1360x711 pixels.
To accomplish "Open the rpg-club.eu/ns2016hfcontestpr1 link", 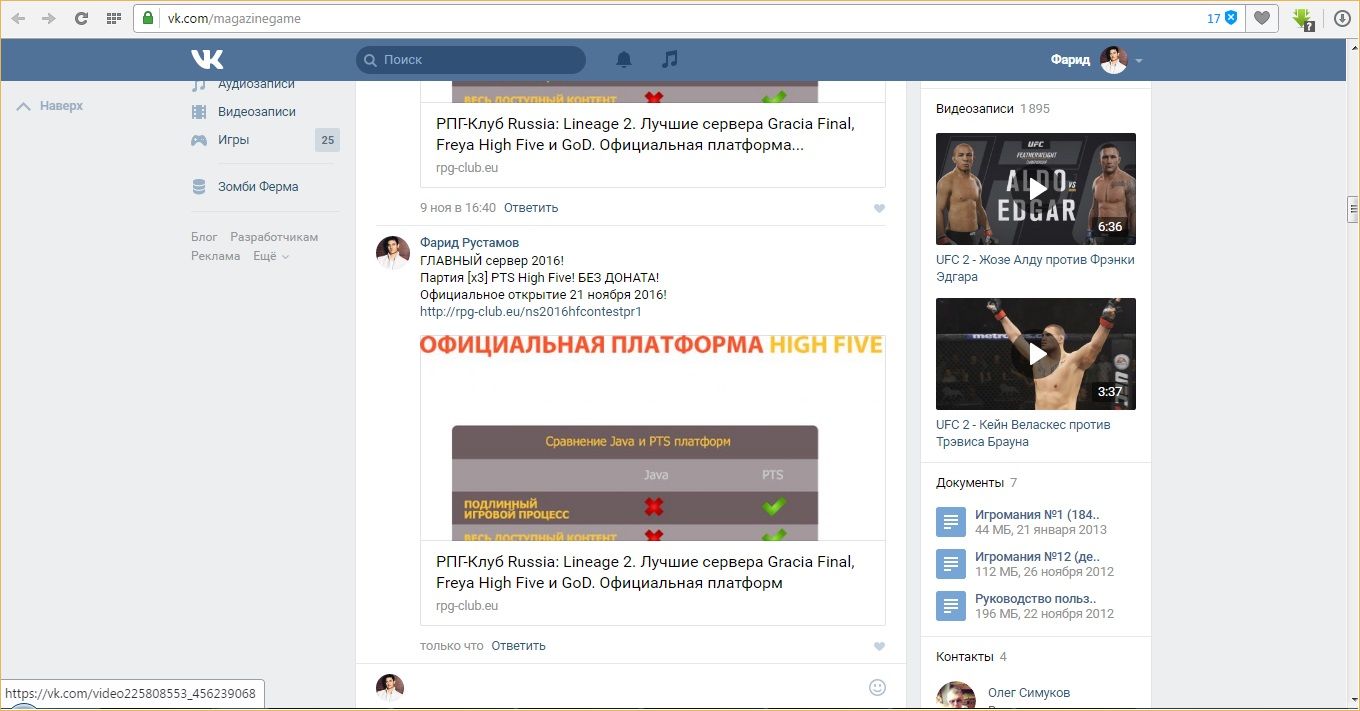I will [x=530, y=312].
